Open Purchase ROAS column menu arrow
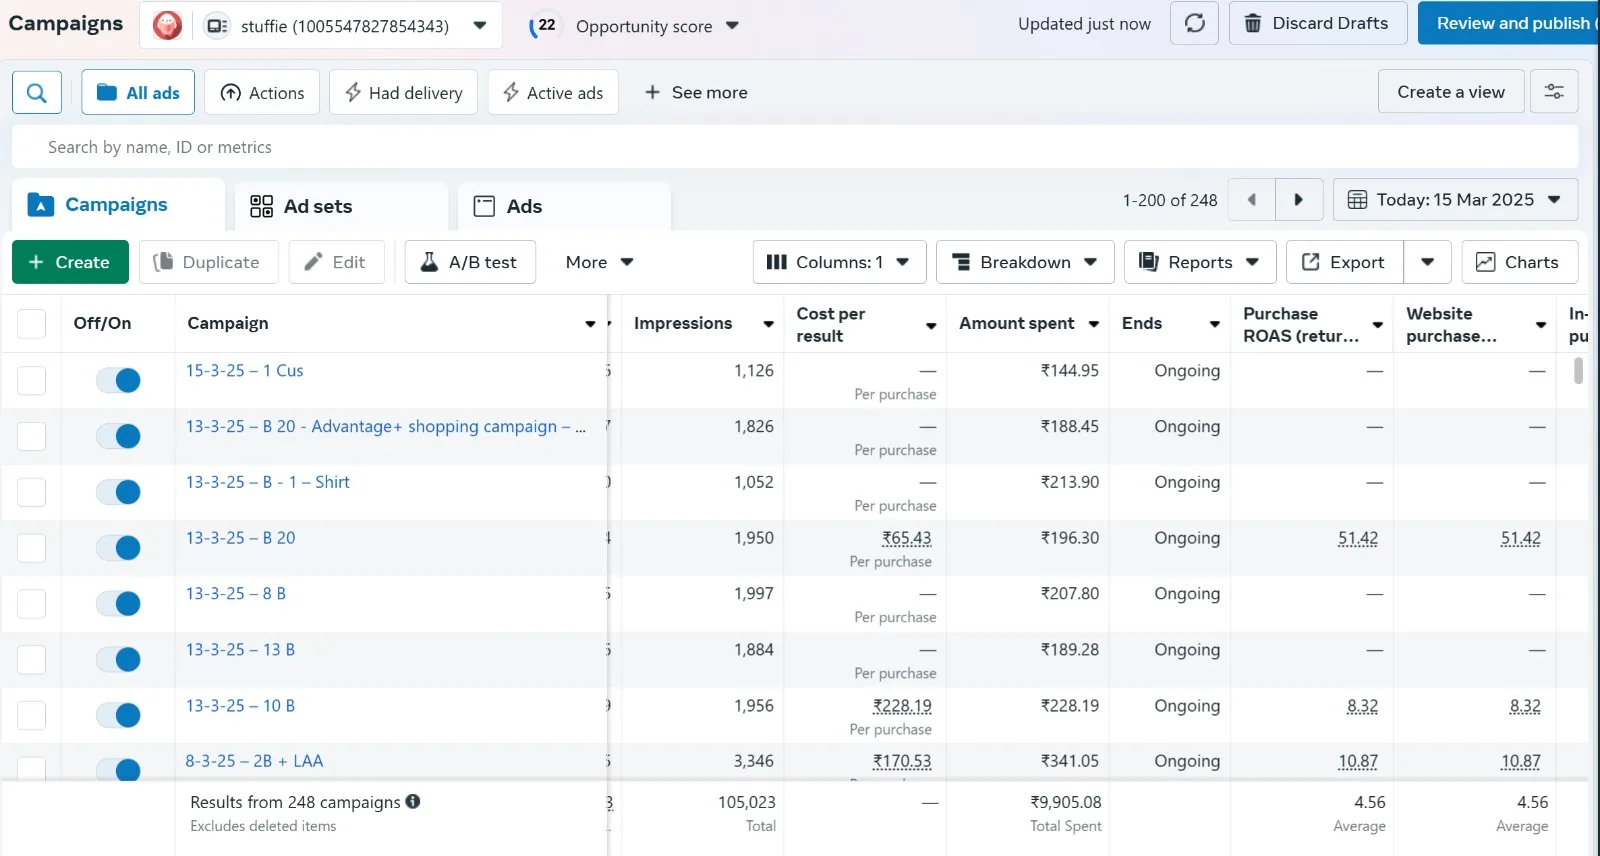Image resolution: width=1600 pixels, height=856 pixels. [x=1378, y=325]
